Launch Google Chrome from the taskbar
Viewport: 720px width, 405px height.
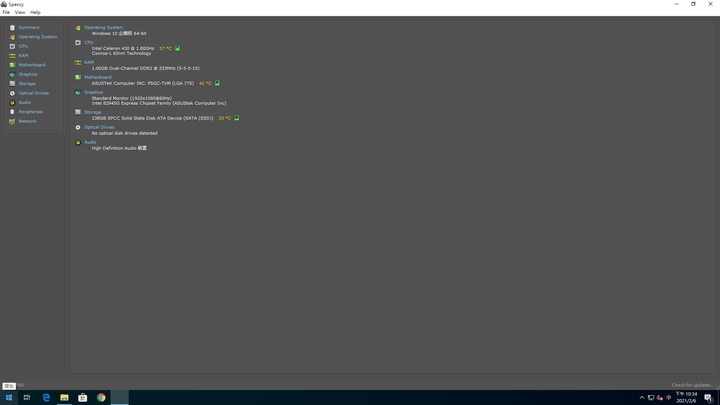click(x=101, y=398)
